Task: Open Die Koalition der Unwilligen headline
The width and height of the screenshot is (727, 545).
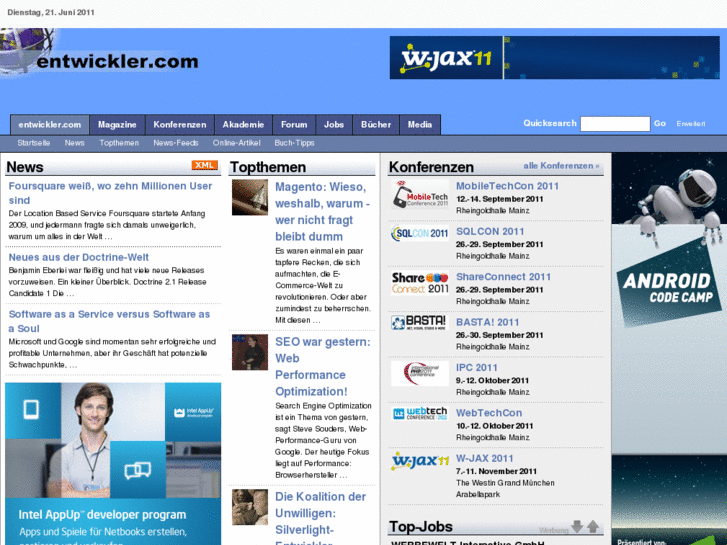Action: (x=321, y=517)
